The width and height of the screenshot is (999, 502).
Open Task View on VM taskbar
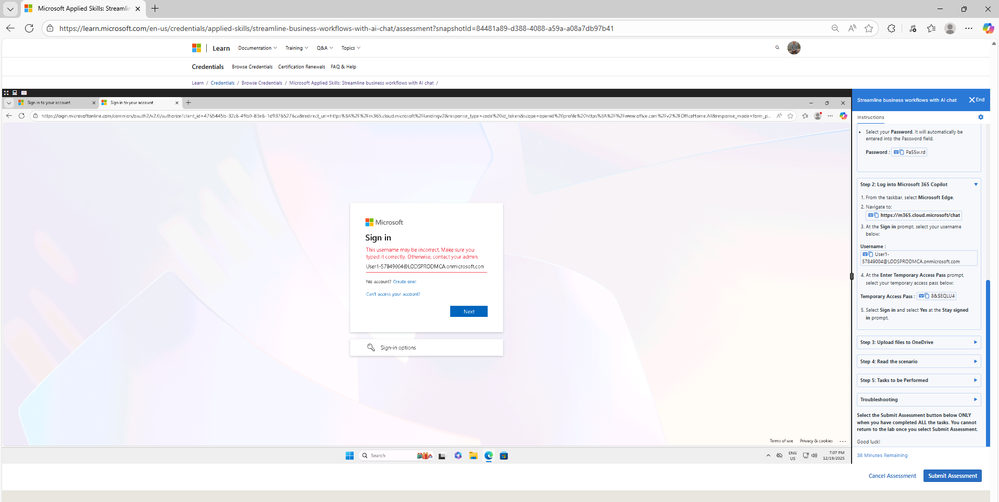tap(442, 455)
